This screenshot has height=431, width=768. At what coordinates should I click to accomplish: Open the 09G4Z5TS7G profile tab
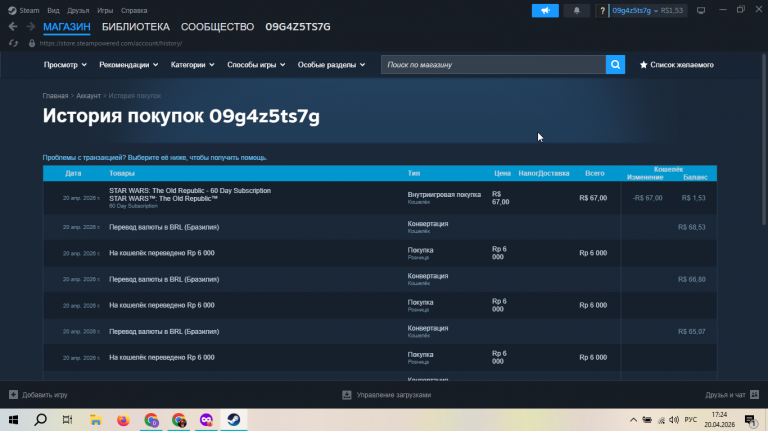[x=298, y=27]
